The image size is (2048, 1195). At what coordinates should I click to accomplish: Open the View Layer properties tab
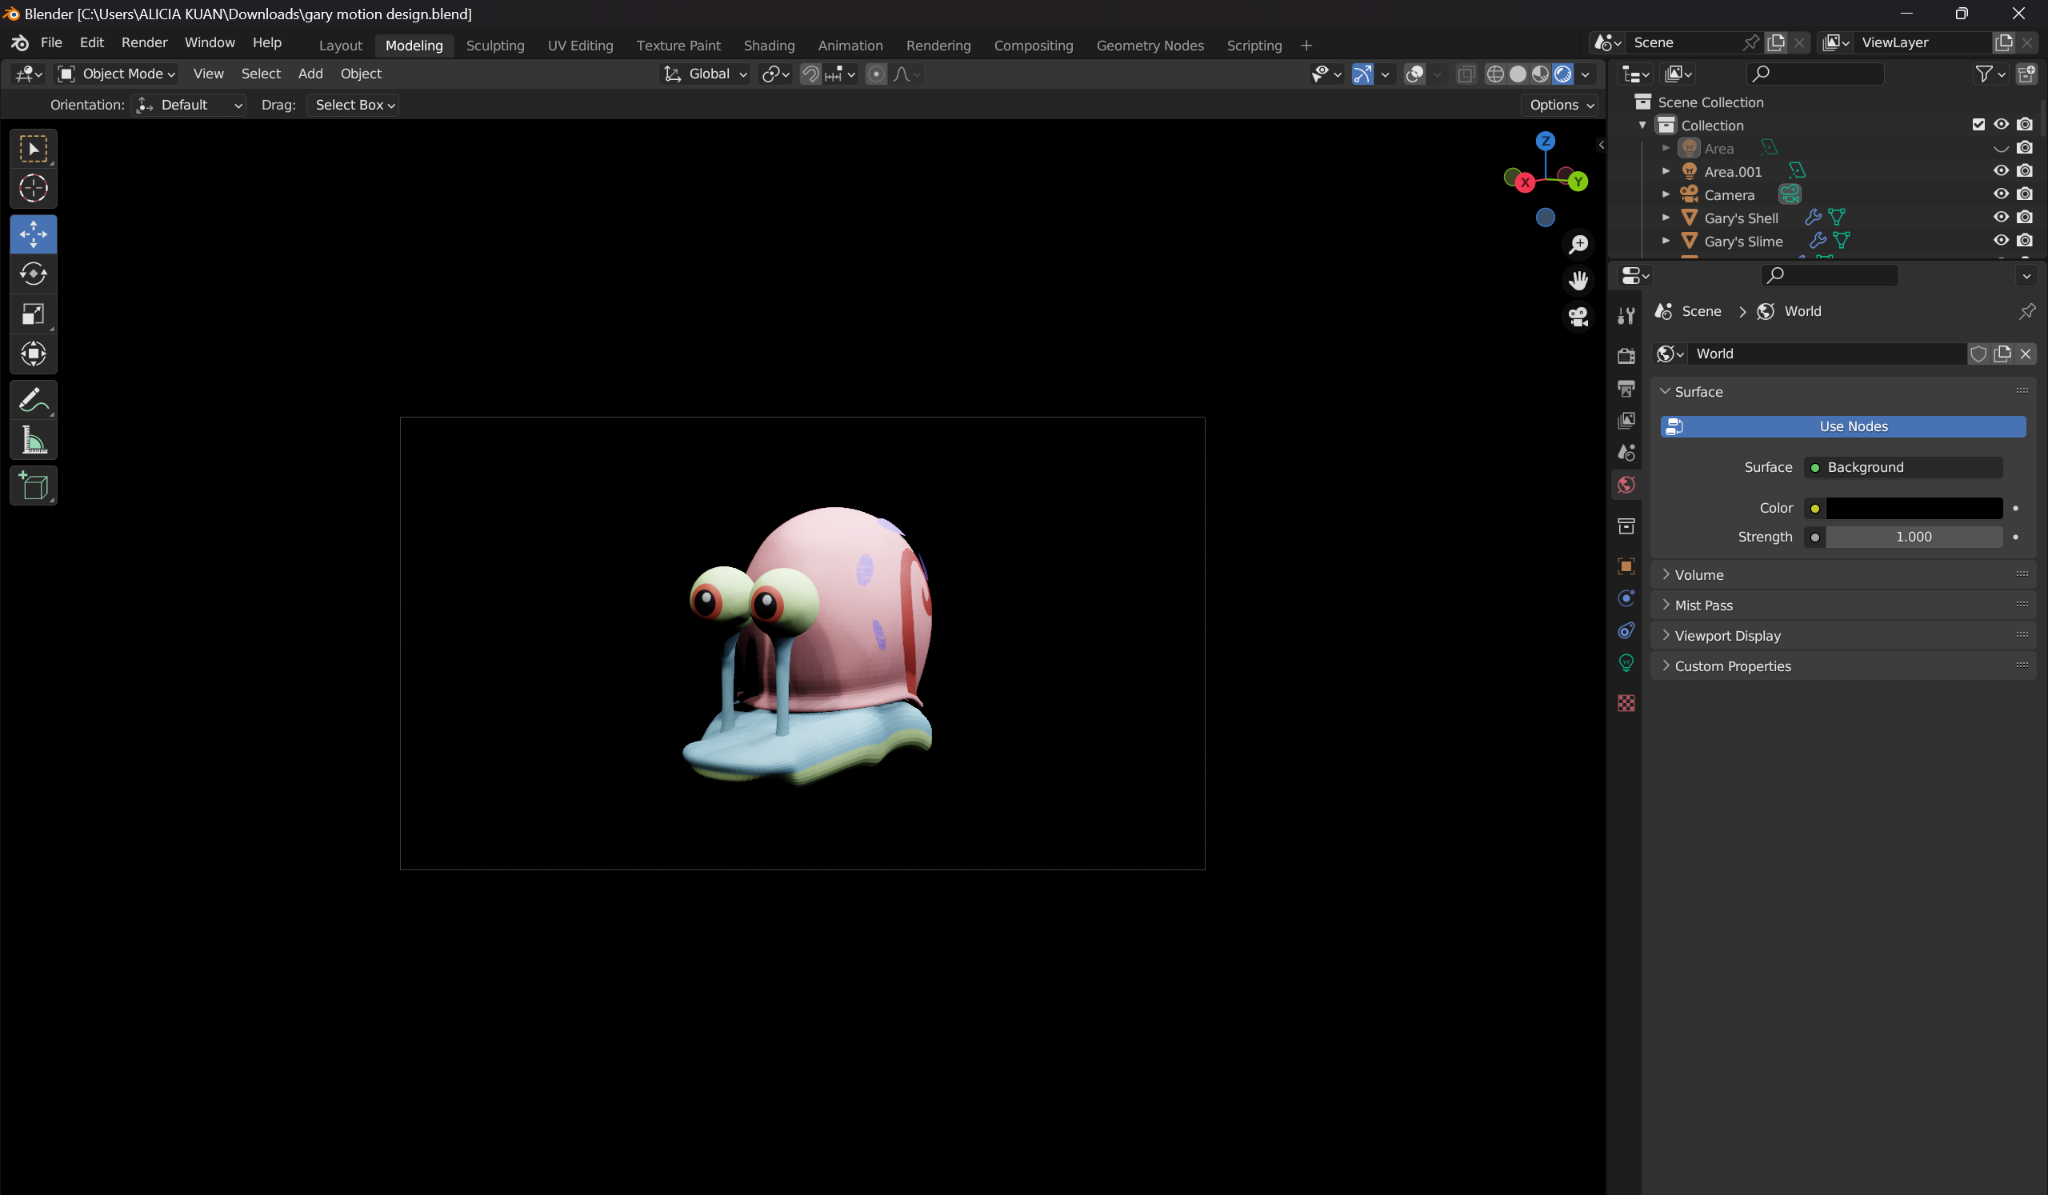[x=1626, y=420]
